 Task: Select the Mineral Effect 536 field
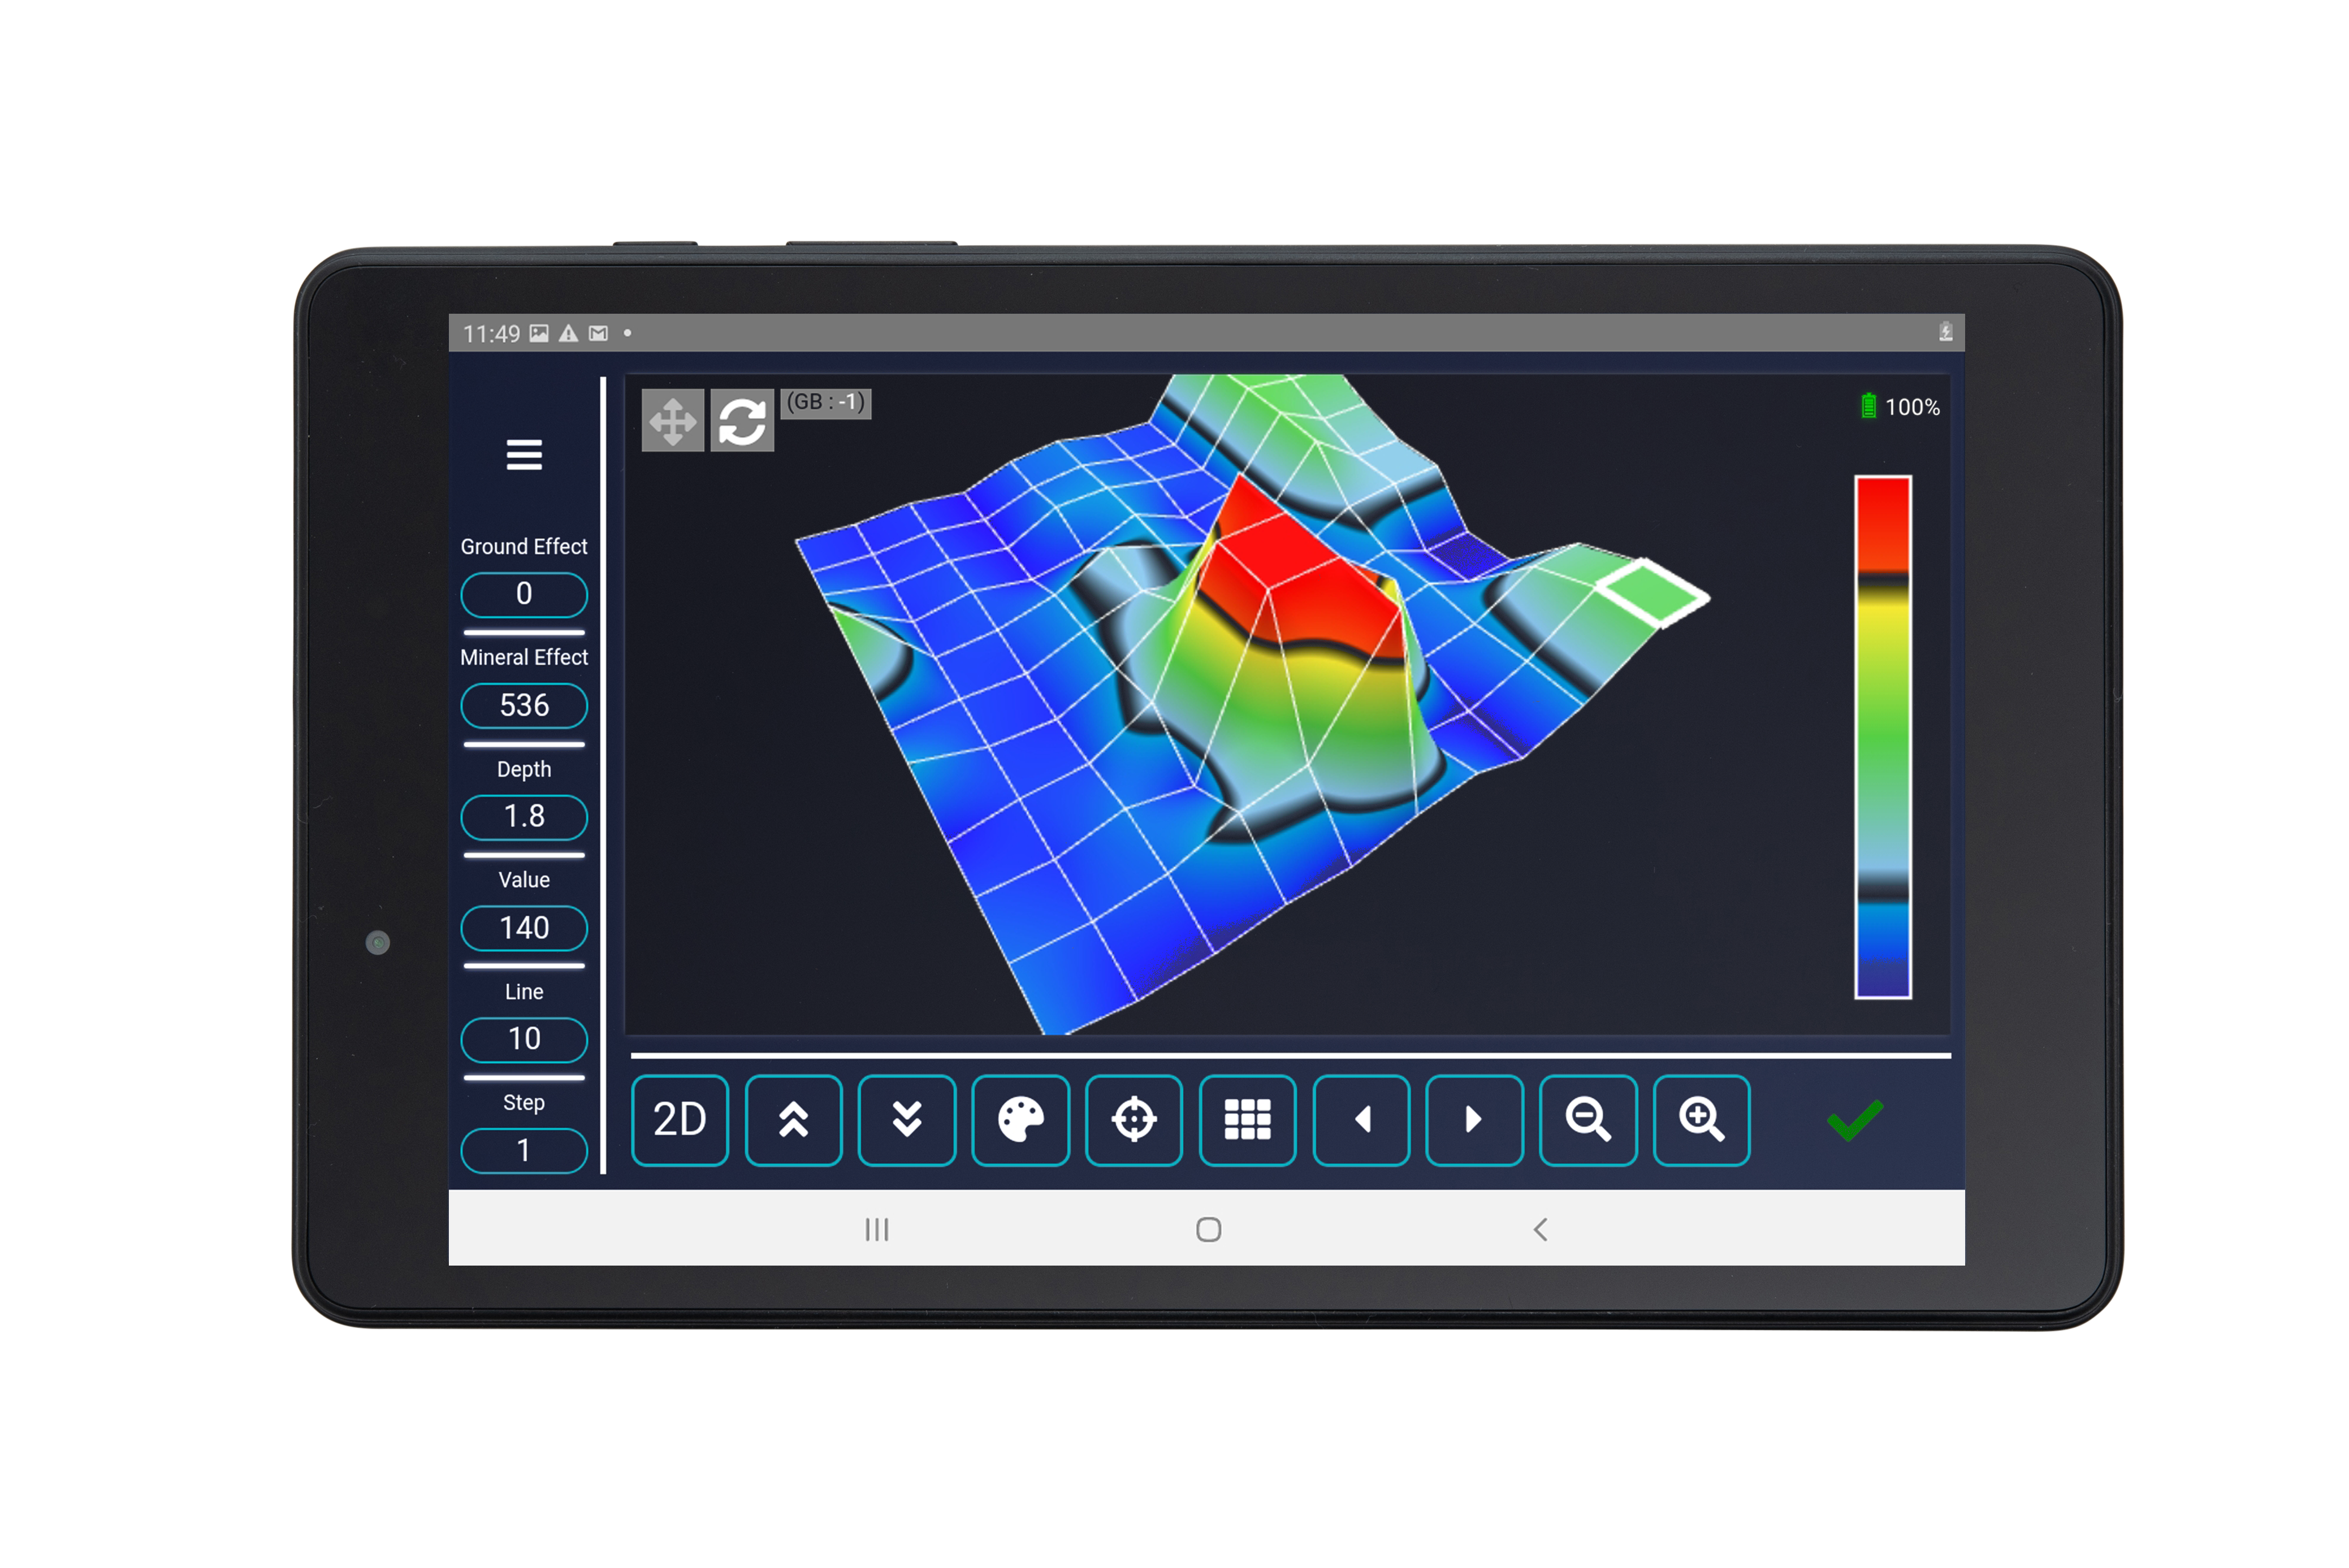click(523, 705)
